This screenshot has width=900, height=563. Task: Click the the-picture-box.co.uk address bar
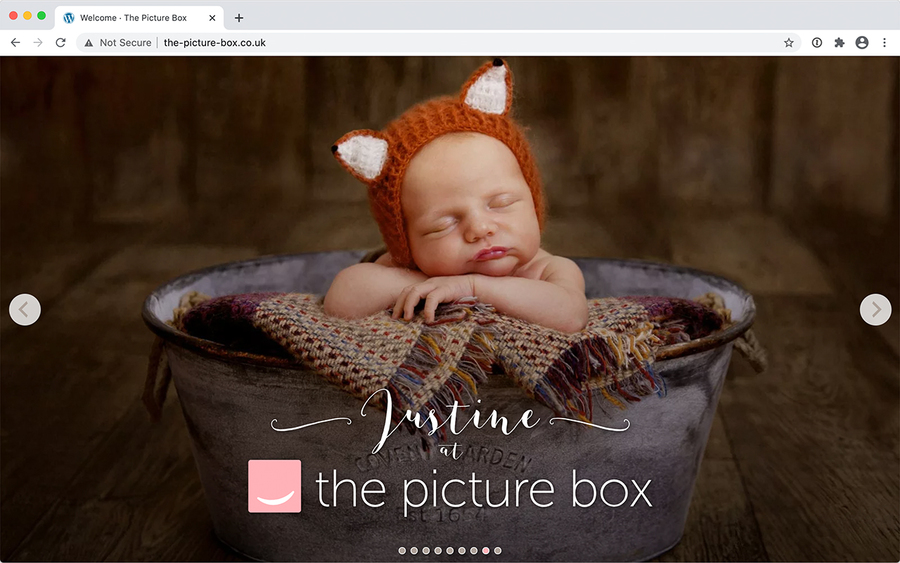click(x=439, y=42)
